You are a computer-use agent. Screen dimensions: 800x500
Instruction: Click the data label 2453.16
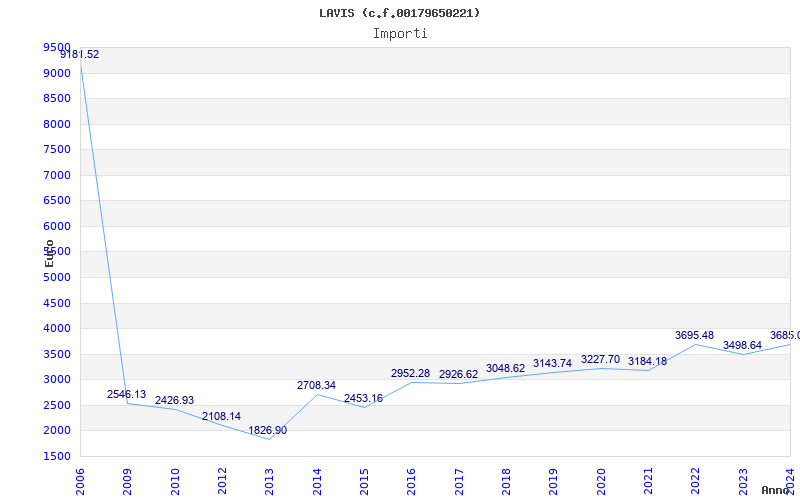(x=363, y=398)
